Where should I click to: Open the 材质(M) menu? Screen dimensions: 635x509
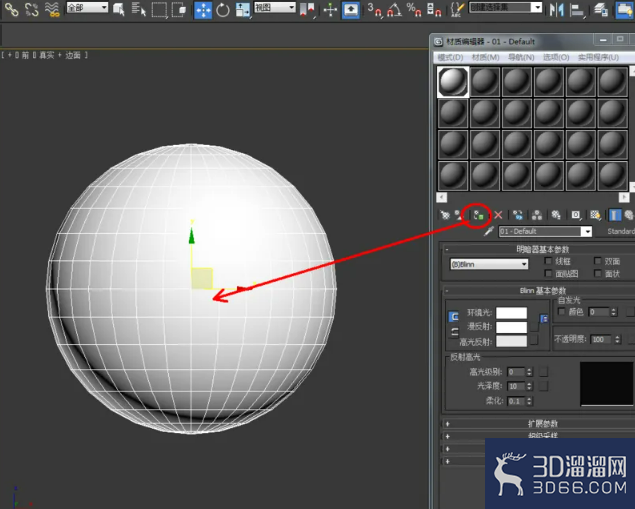pyautogui.click(x=485, y=58)
